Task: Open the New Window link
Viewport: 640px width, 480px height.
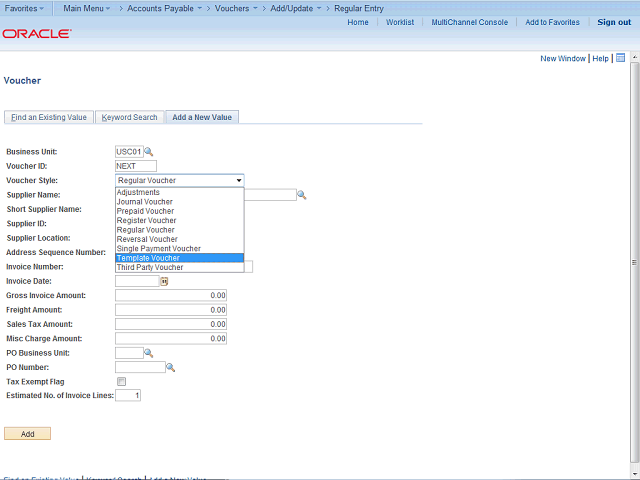Action: tap(563, 59)
